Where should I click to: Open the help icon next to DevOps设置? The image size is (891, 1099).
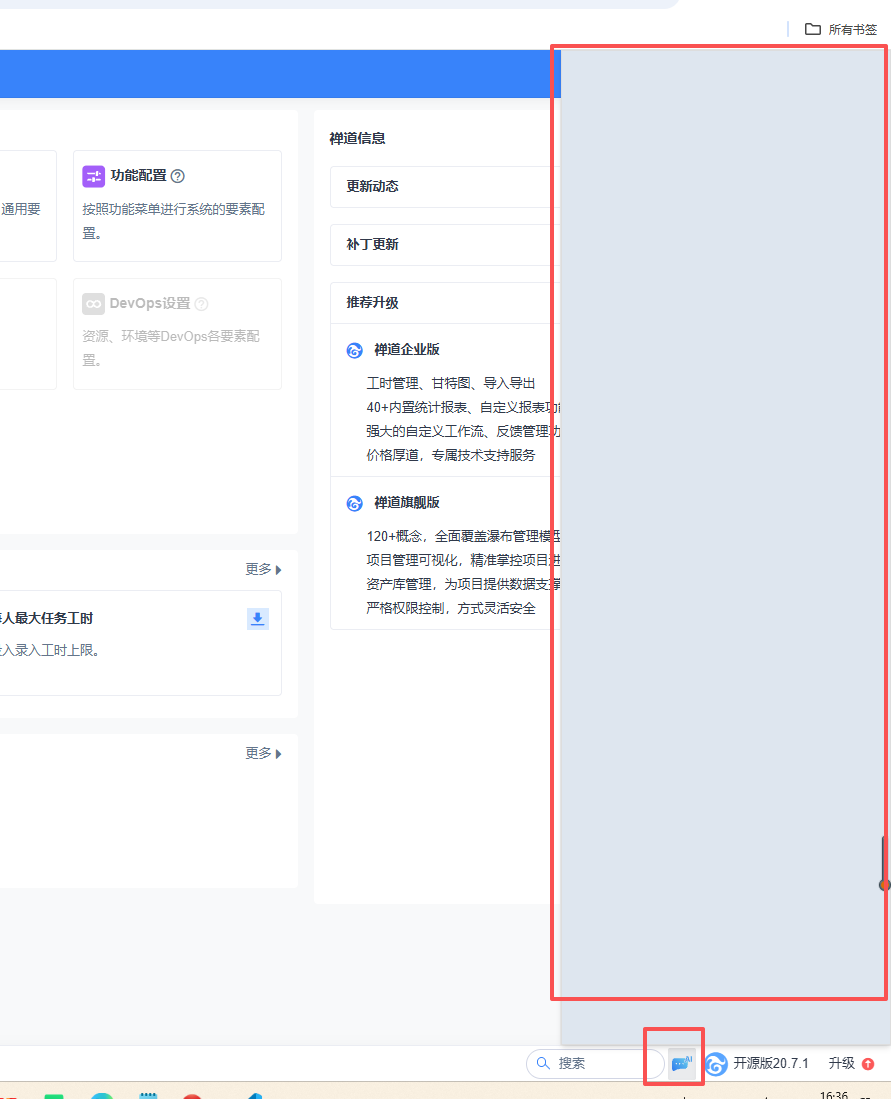click(201, 303)
